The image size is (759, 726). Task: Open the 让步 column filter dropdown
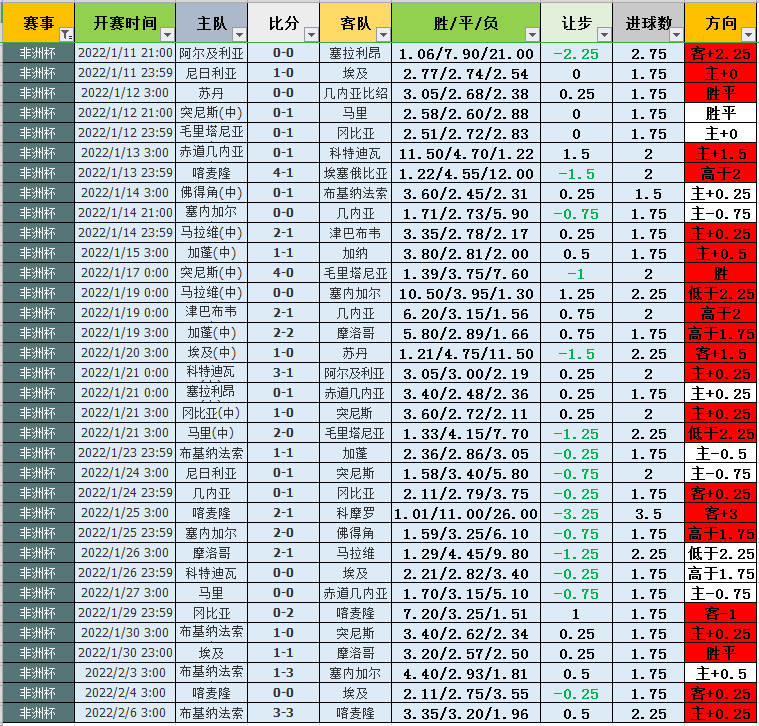[604, 35]
